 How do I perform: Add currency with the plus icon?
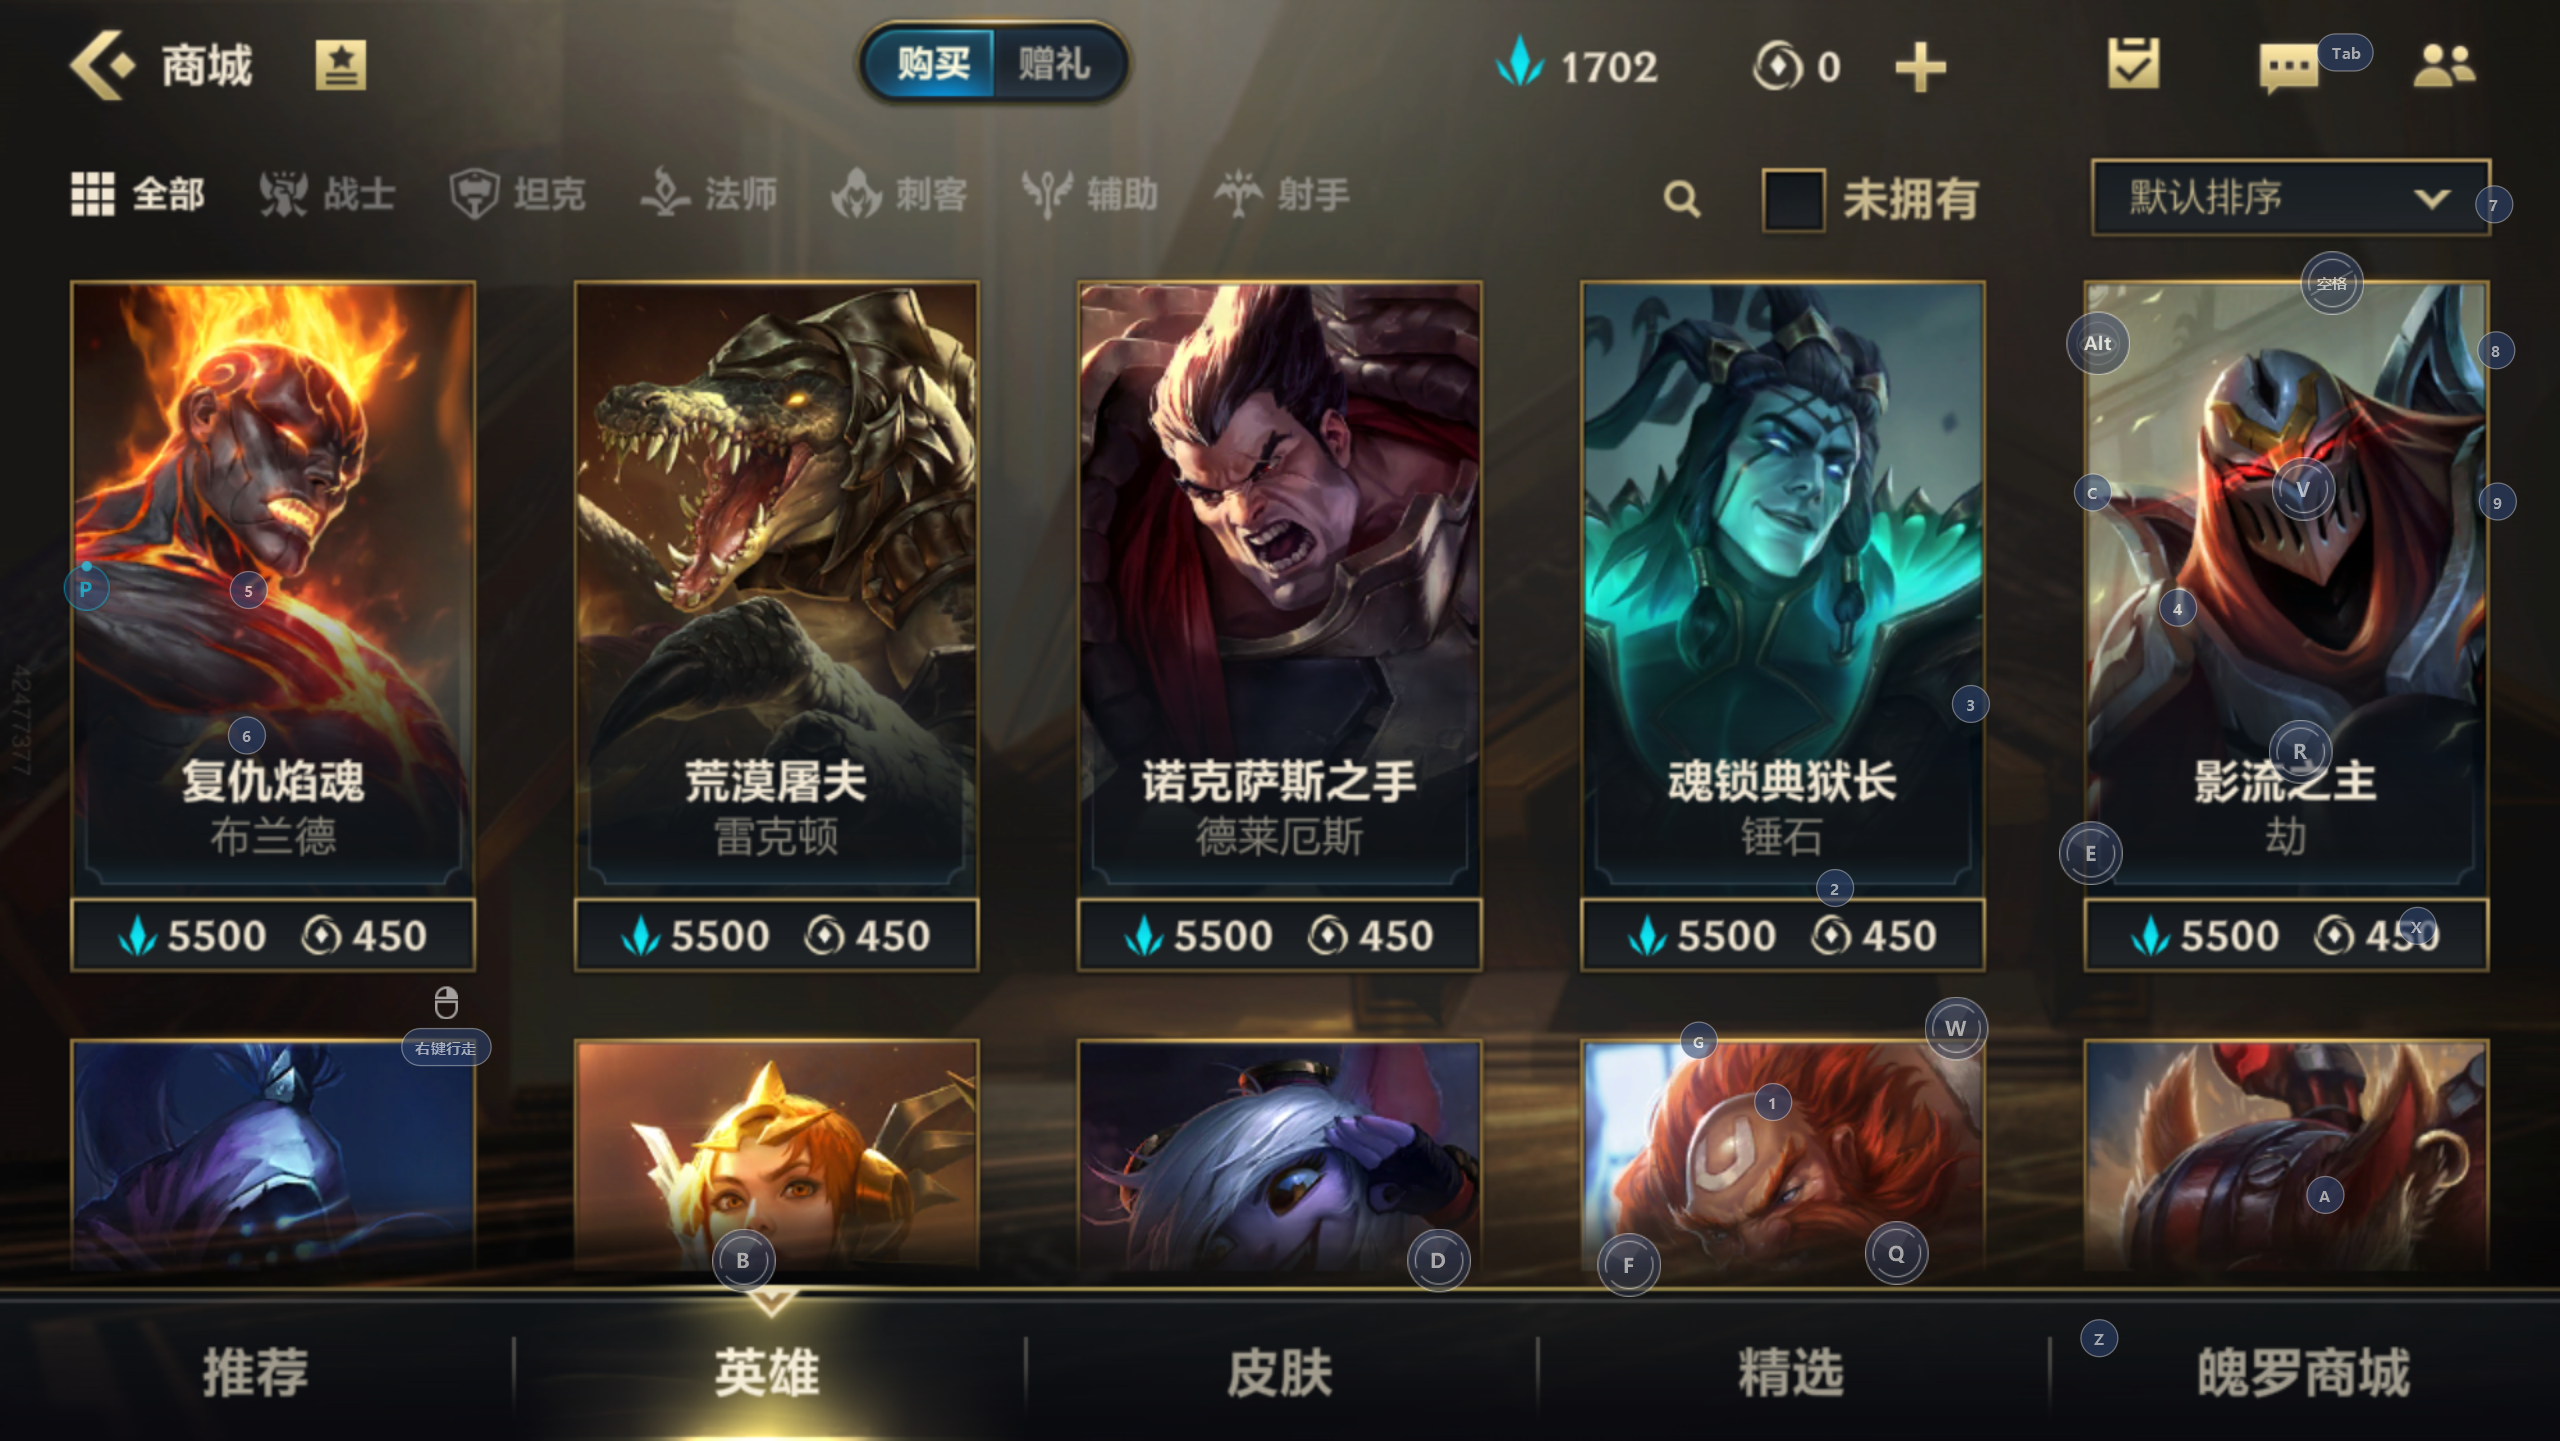tap(1921, 68)
